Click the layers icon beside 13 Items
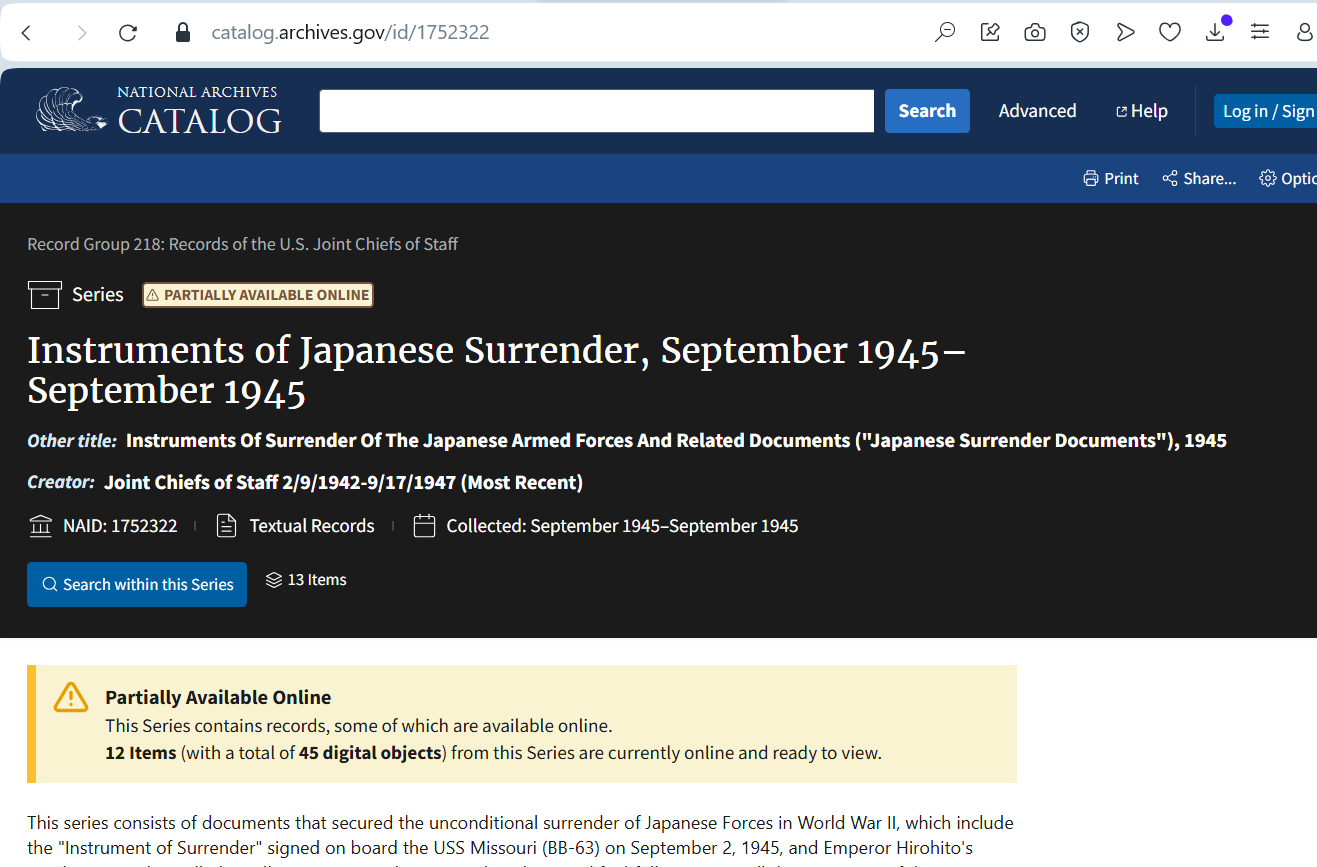 coord(274,579)
